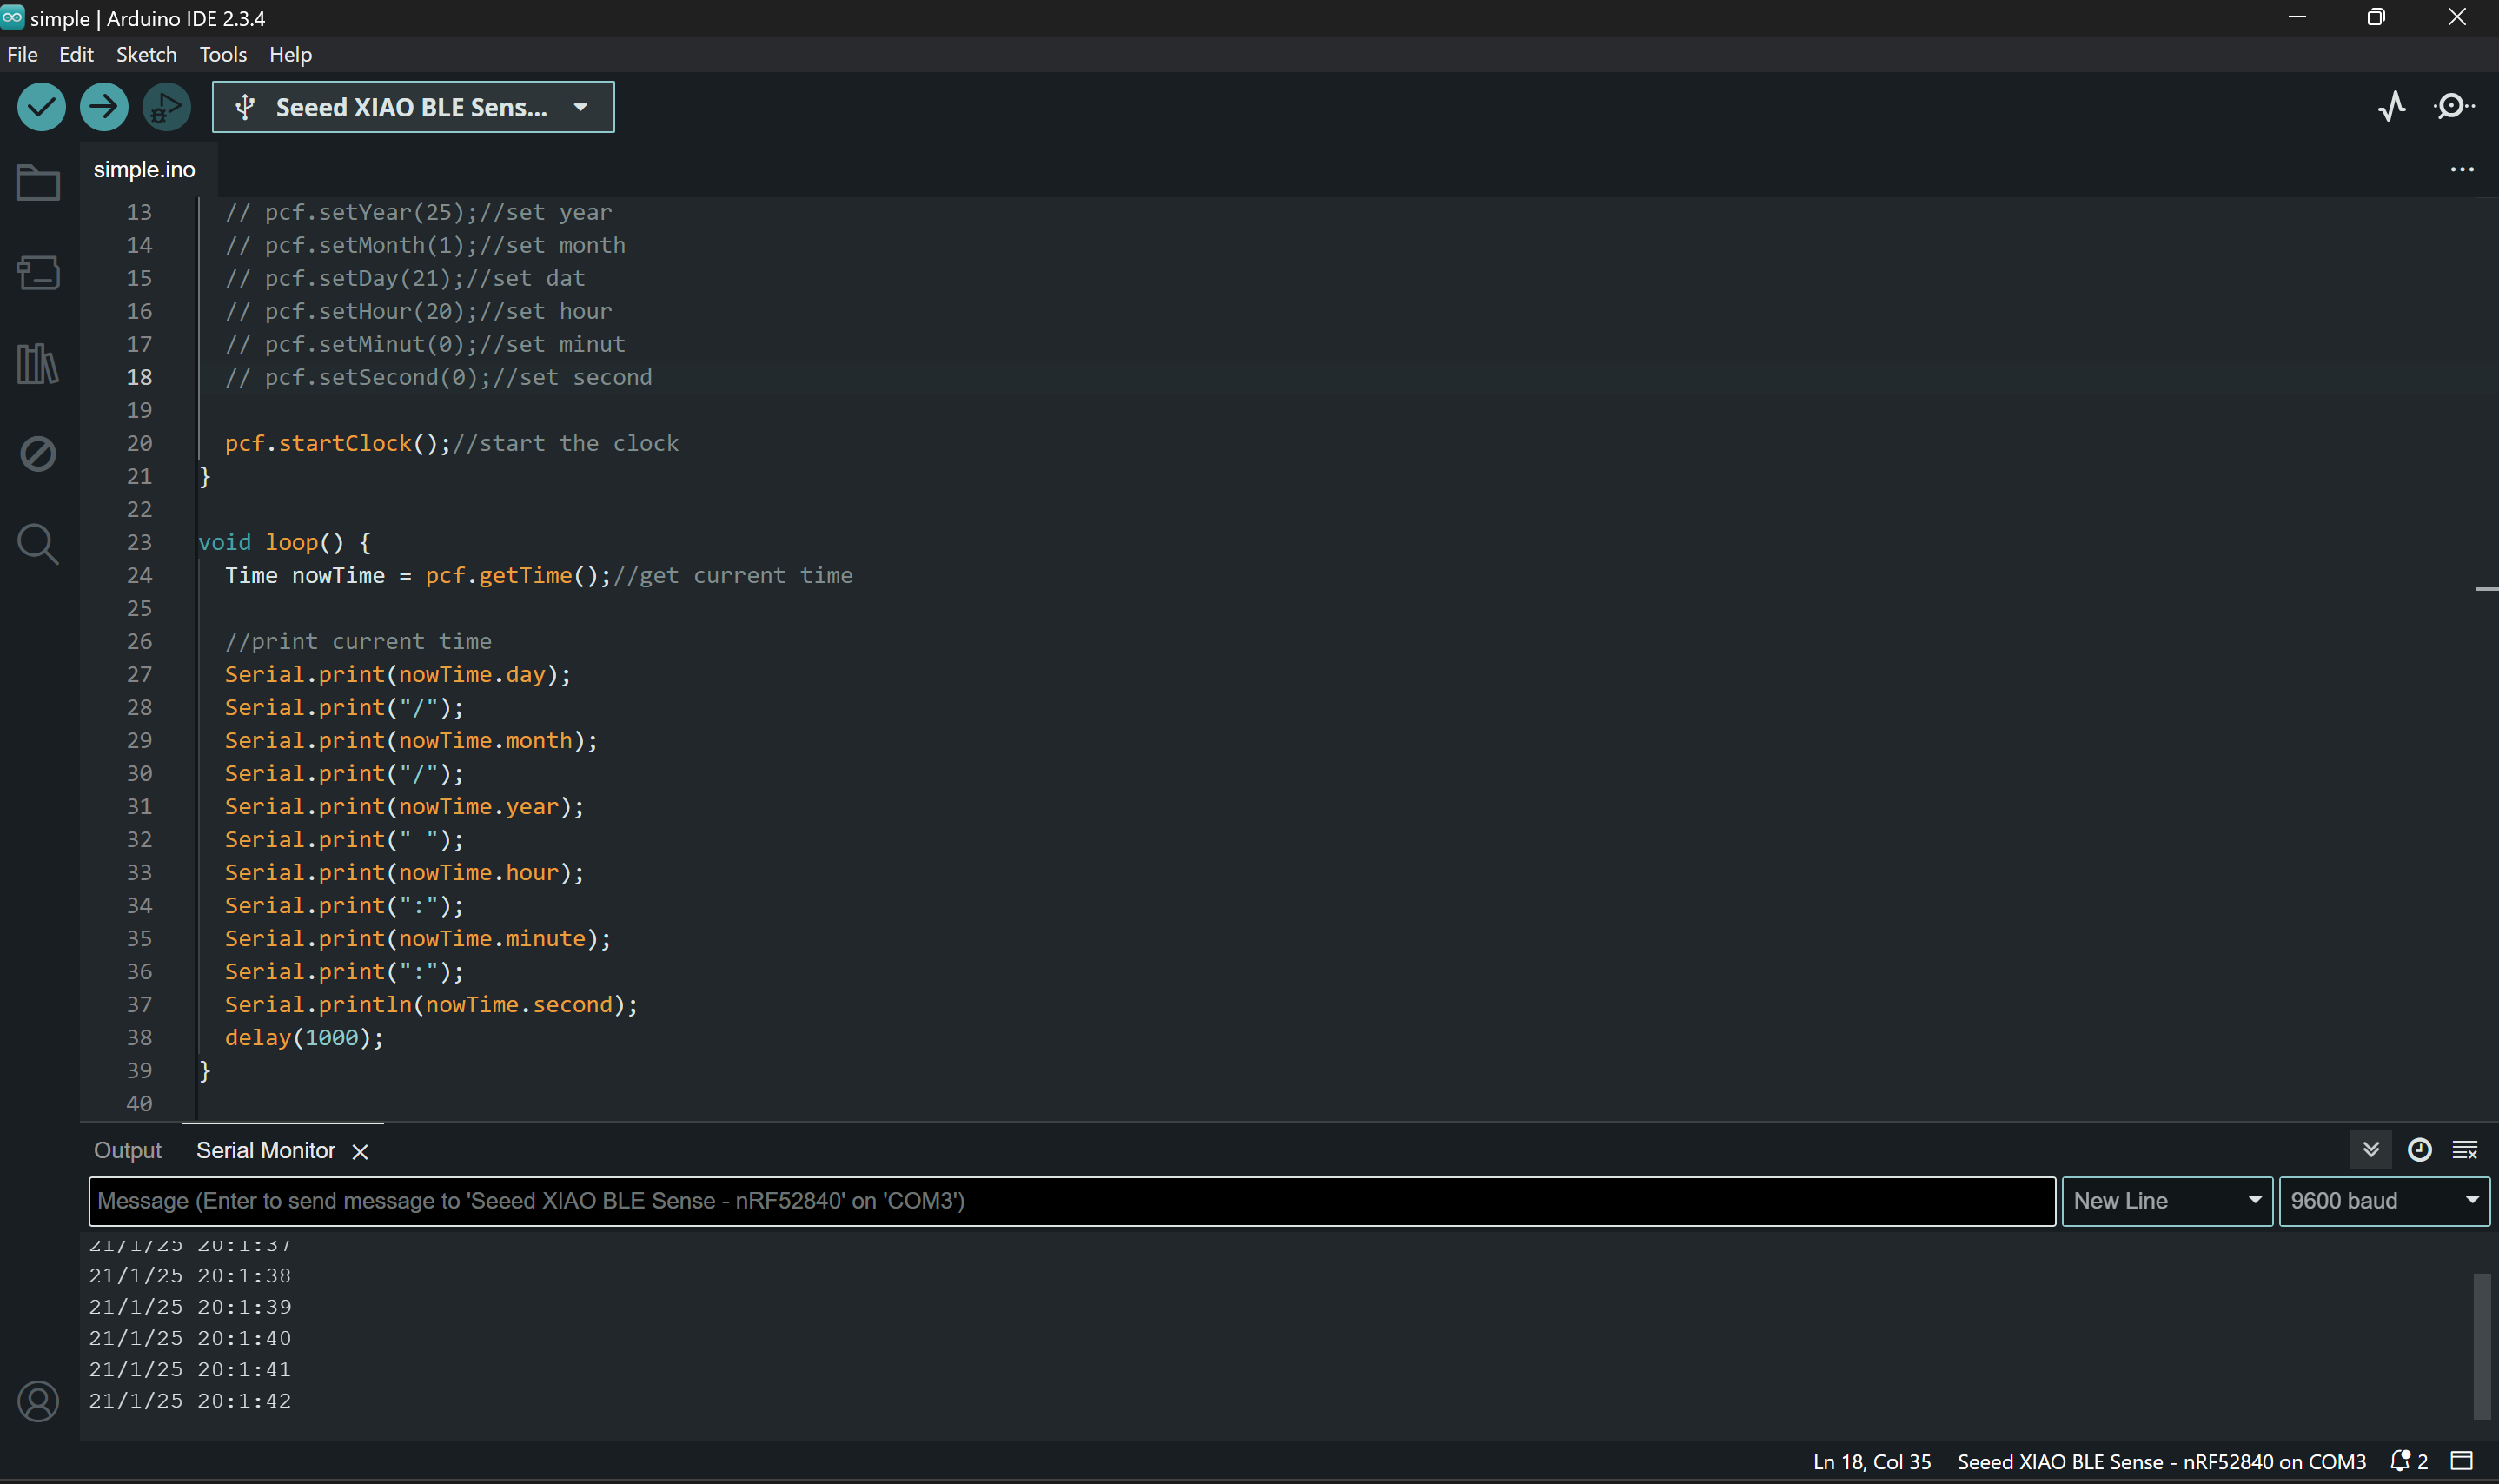This screenshot has height=1484, width=2499.
Task: Click the '// pcf.setYear(25)' comment line
Action: [418, 212]
